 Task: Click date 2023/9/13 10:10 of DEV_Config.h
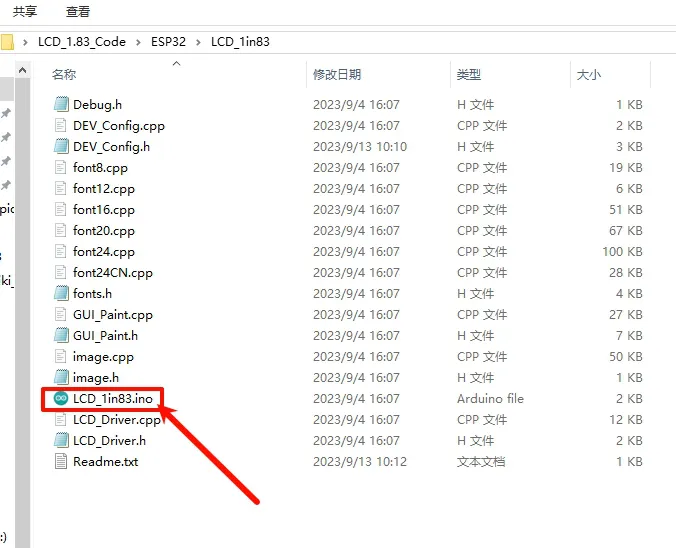[x=360, y=147]
